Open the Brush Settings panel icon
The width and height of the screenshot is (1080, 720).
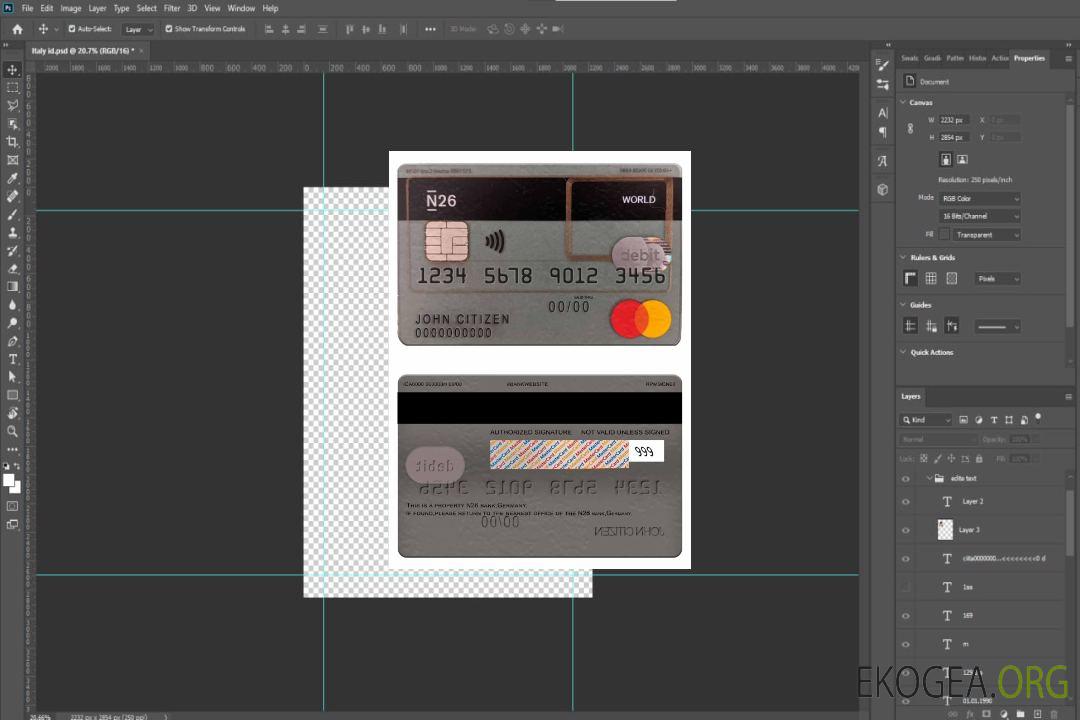coord(883,65)
